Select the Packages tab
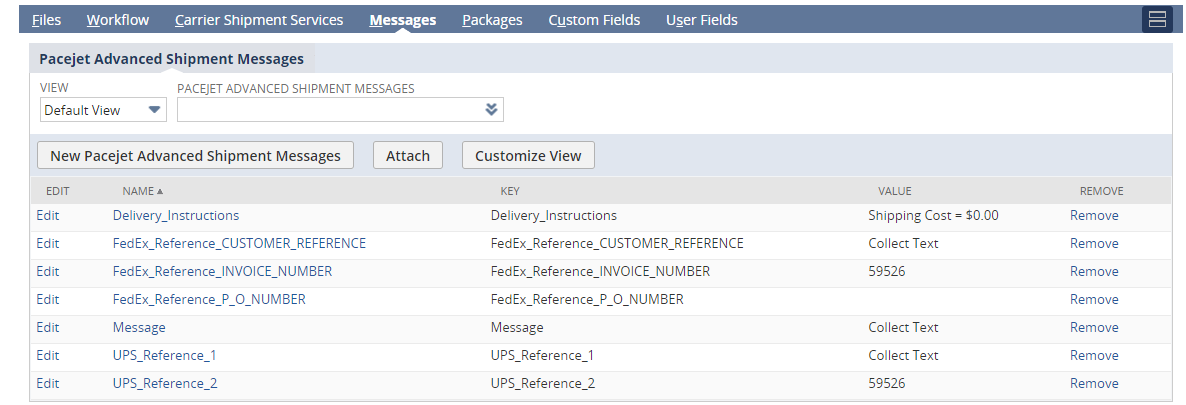 (x=492, y=20)
